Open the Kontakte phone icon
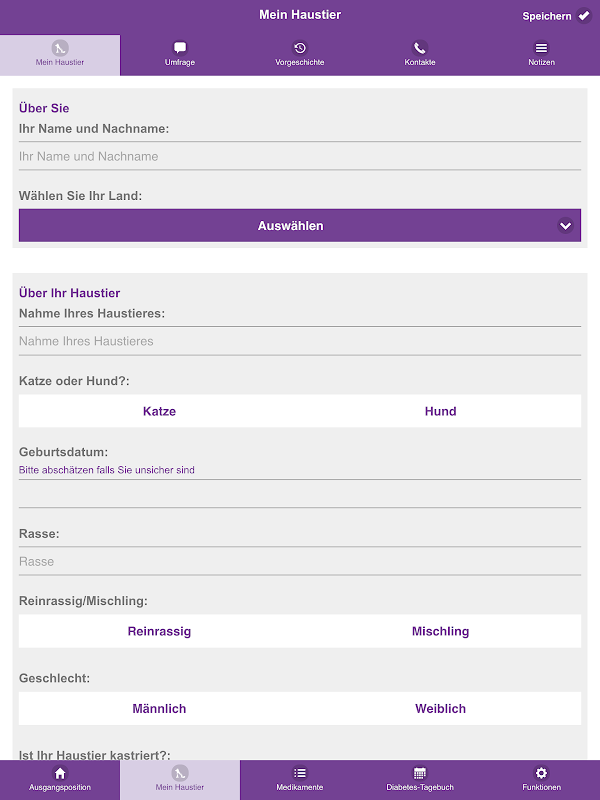 (x=420, y=48)
